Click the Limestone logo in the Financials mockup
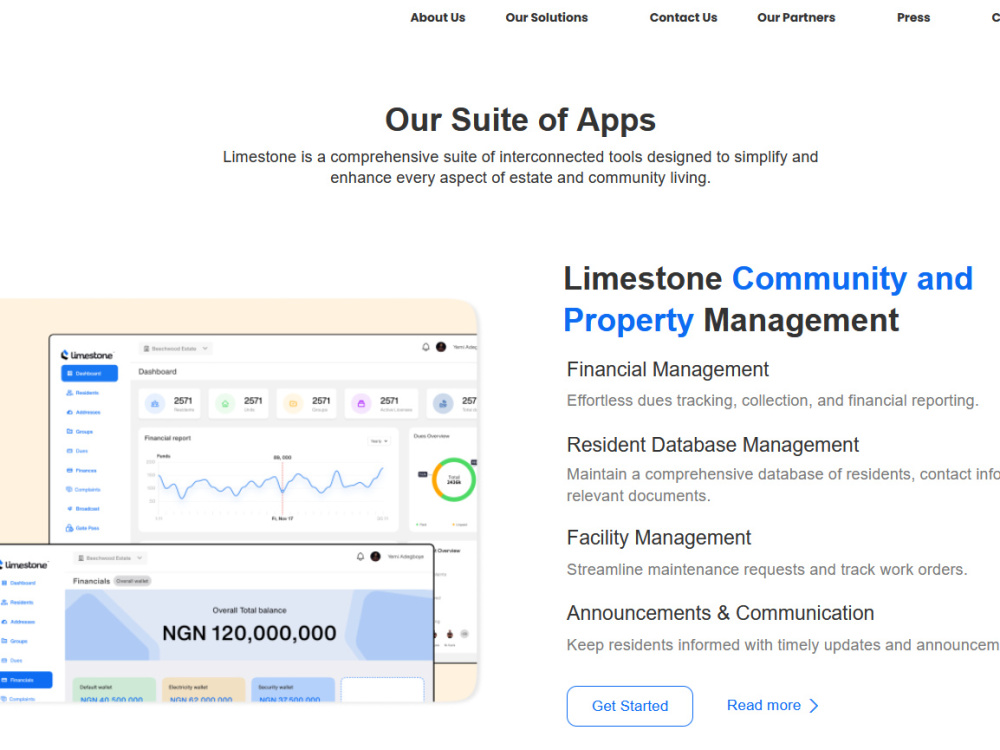This screenshot has width=1000, height=750. point(24,564)
